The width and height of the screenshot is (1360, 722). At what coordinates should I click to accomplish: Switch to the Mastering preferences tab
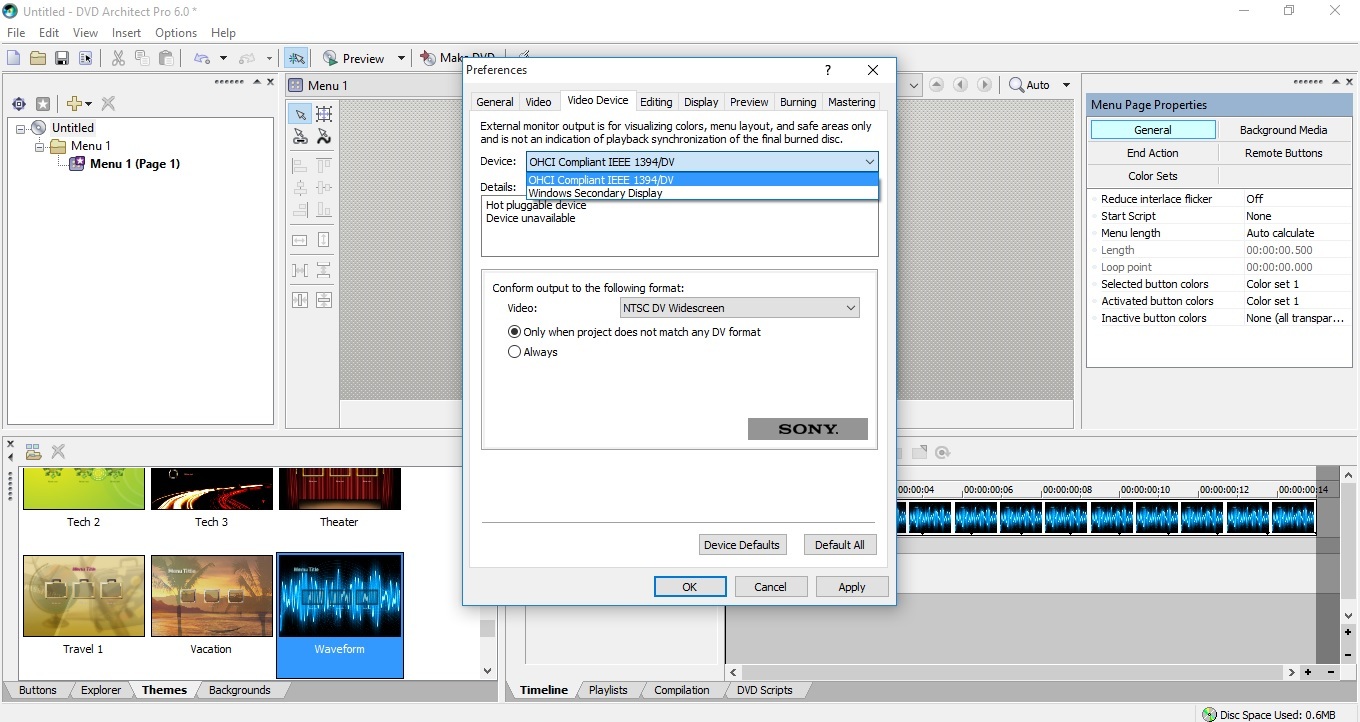[852, 102]
